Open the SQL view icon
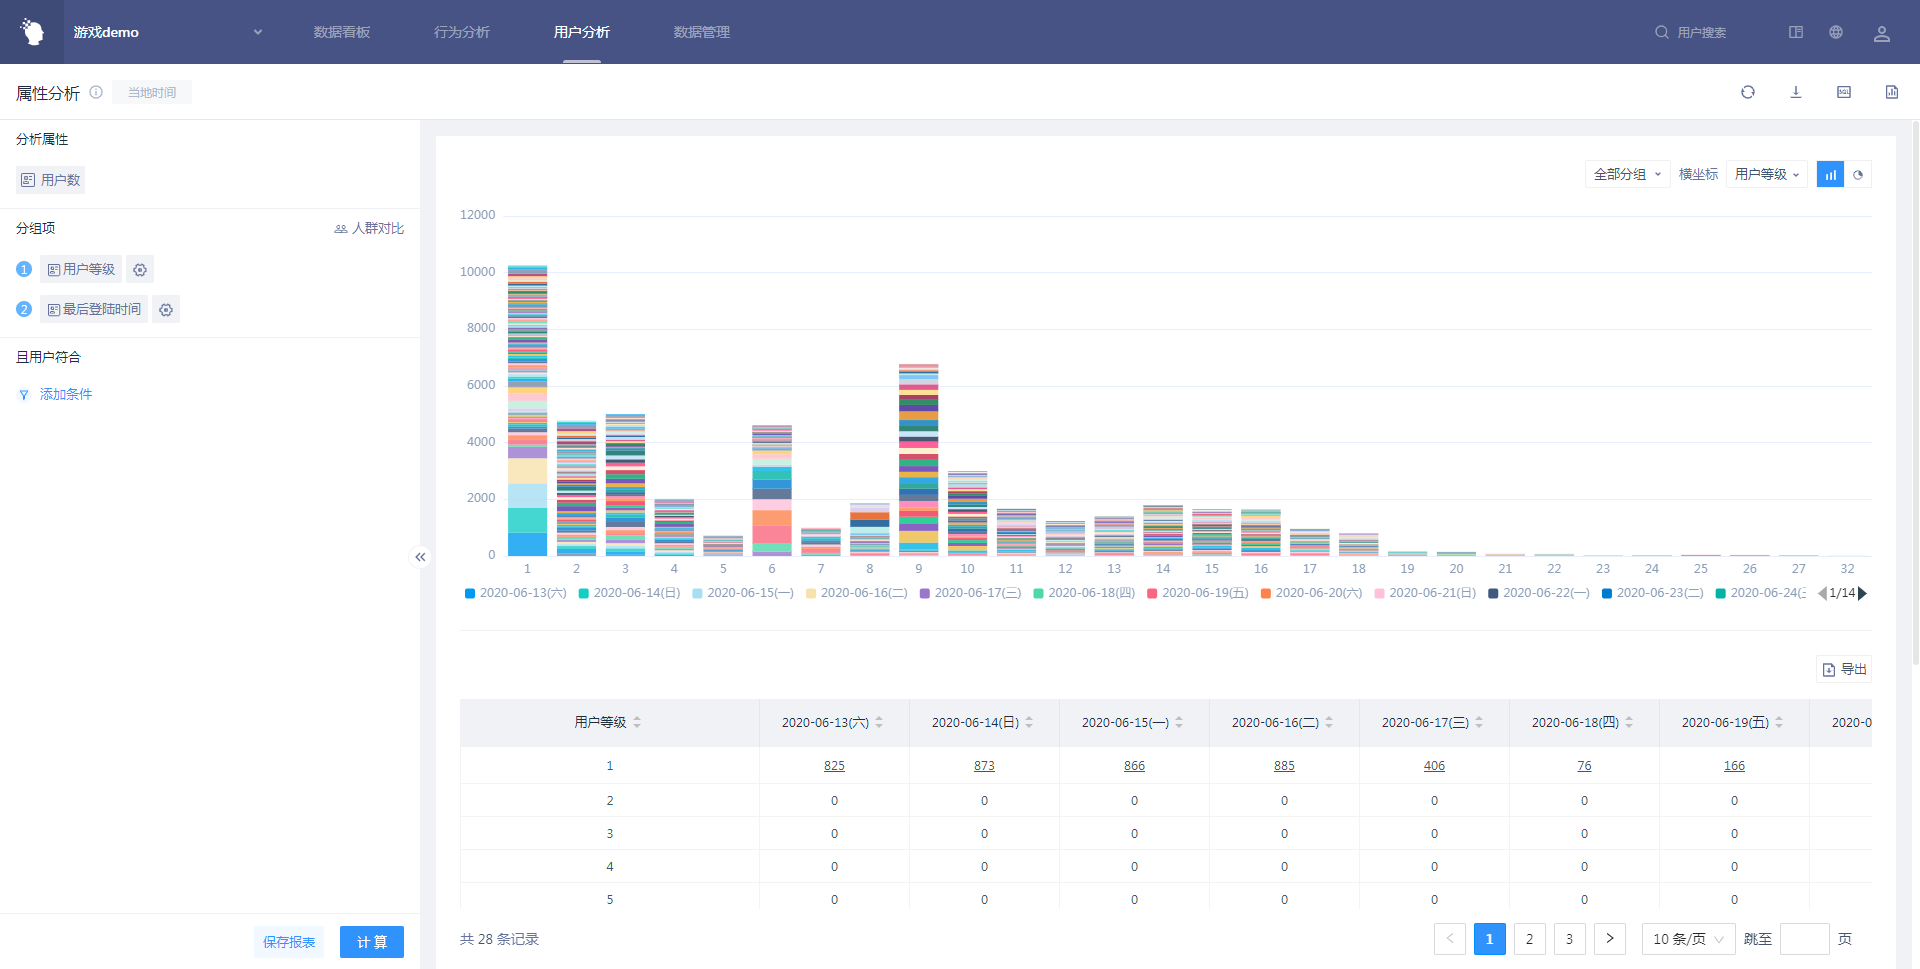 coord(1843,92)
